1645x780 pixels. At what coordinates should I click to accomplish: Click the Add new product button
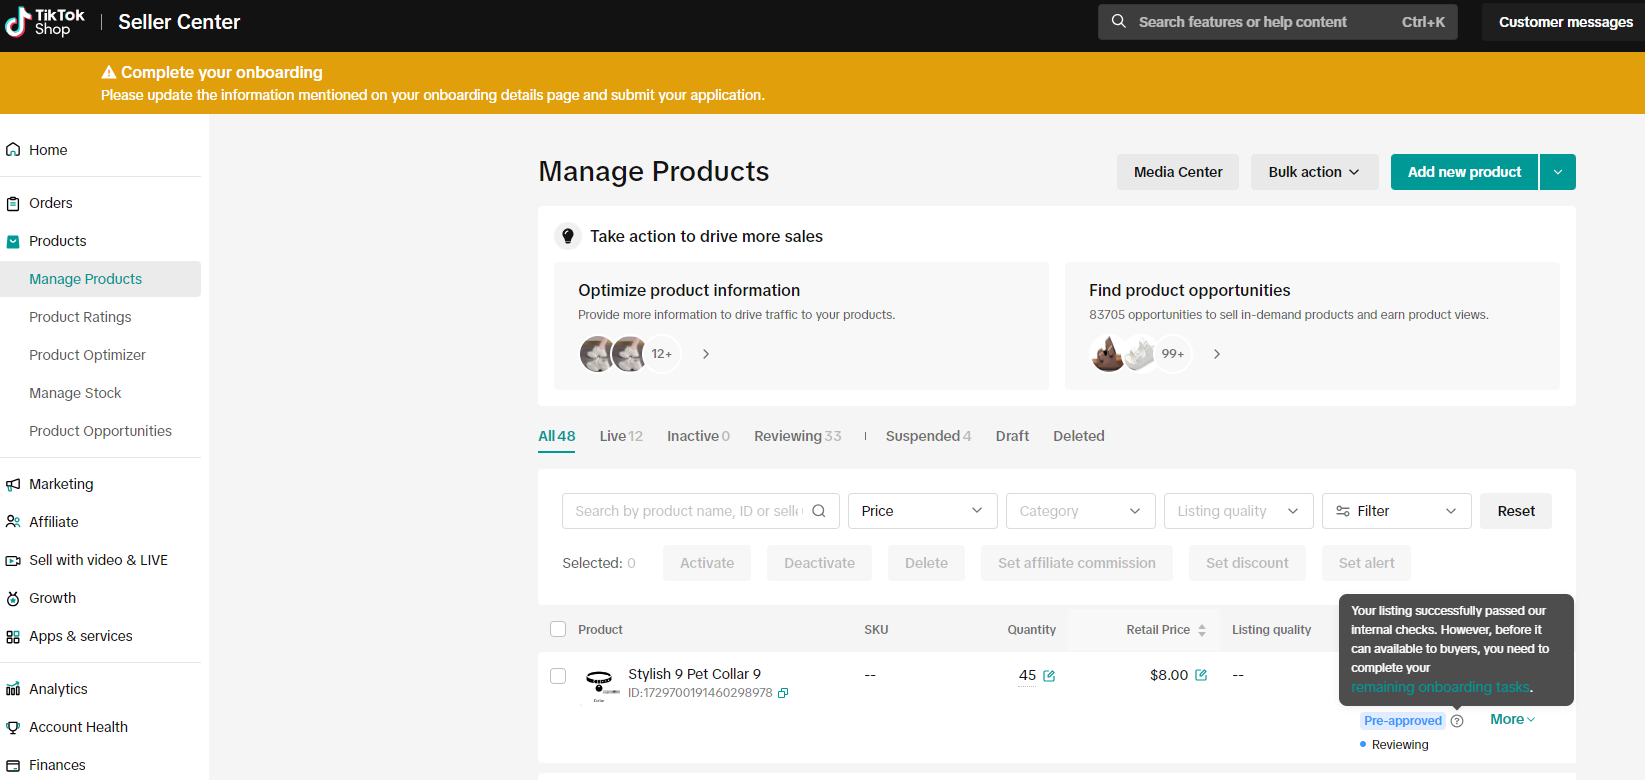click(x=1464, y=172)
